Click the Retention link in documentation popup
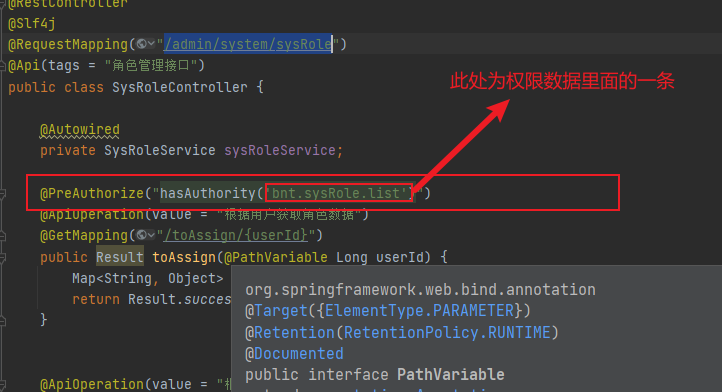 click(294, 333)
